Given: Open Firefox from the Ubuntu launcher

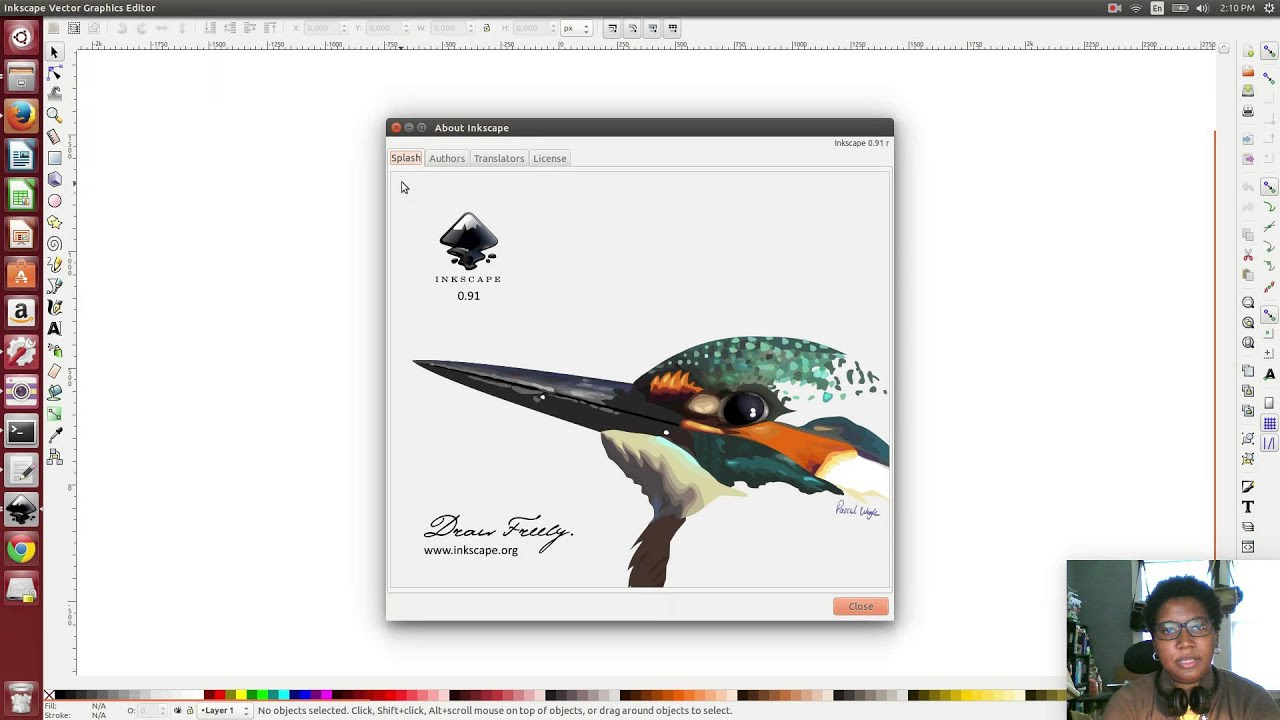Looking at the screenshot, I should click(x=21, y=115).
